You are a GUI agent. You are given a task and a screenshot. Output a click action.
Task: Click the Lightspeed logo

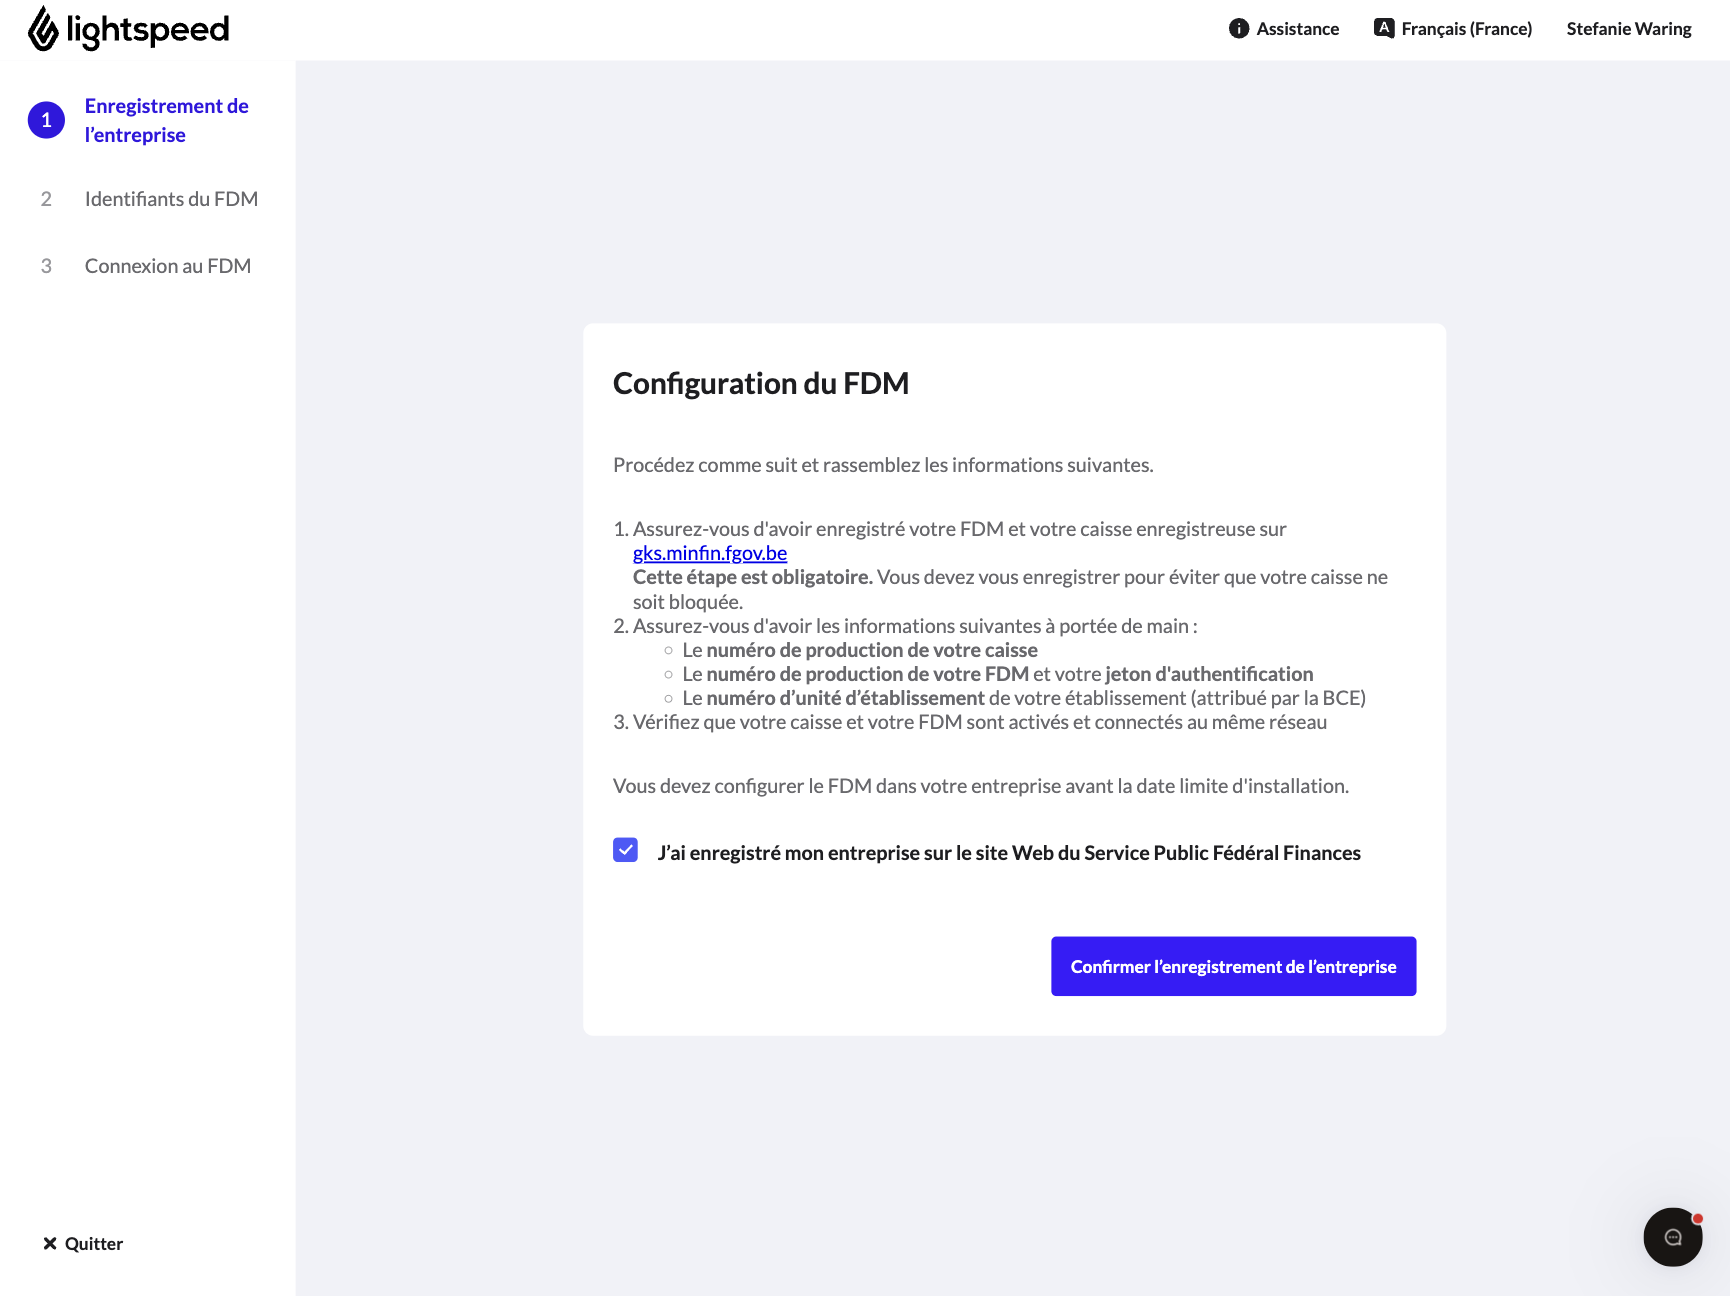[129, 29]
